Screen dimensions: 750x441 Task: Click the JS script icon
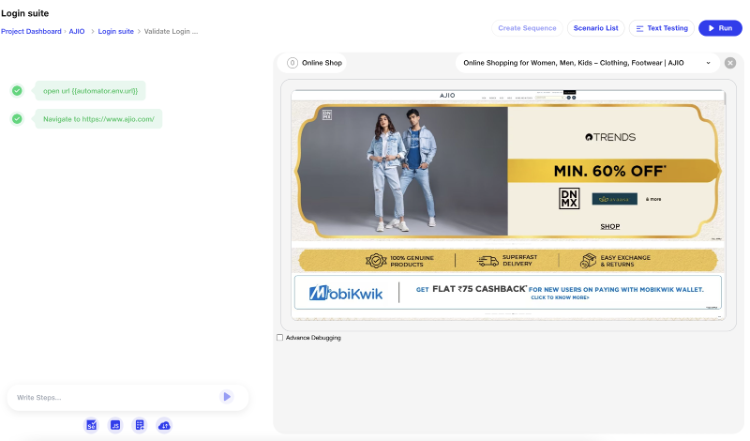[x=115, y=425]
